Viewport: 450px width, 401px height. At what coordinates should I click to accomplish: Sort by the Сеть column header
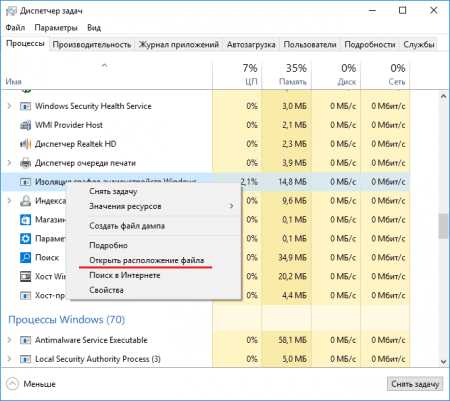point(386,75)
